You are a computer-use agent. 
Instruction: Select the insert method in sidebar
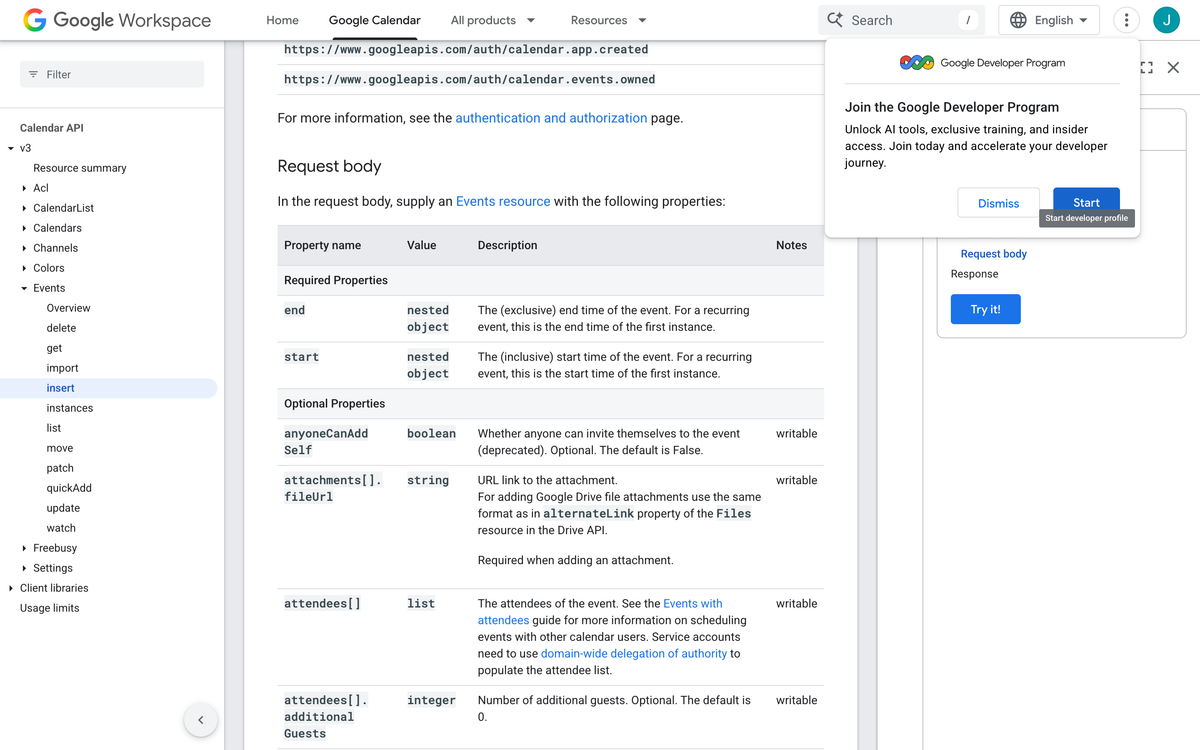(60, 388)
